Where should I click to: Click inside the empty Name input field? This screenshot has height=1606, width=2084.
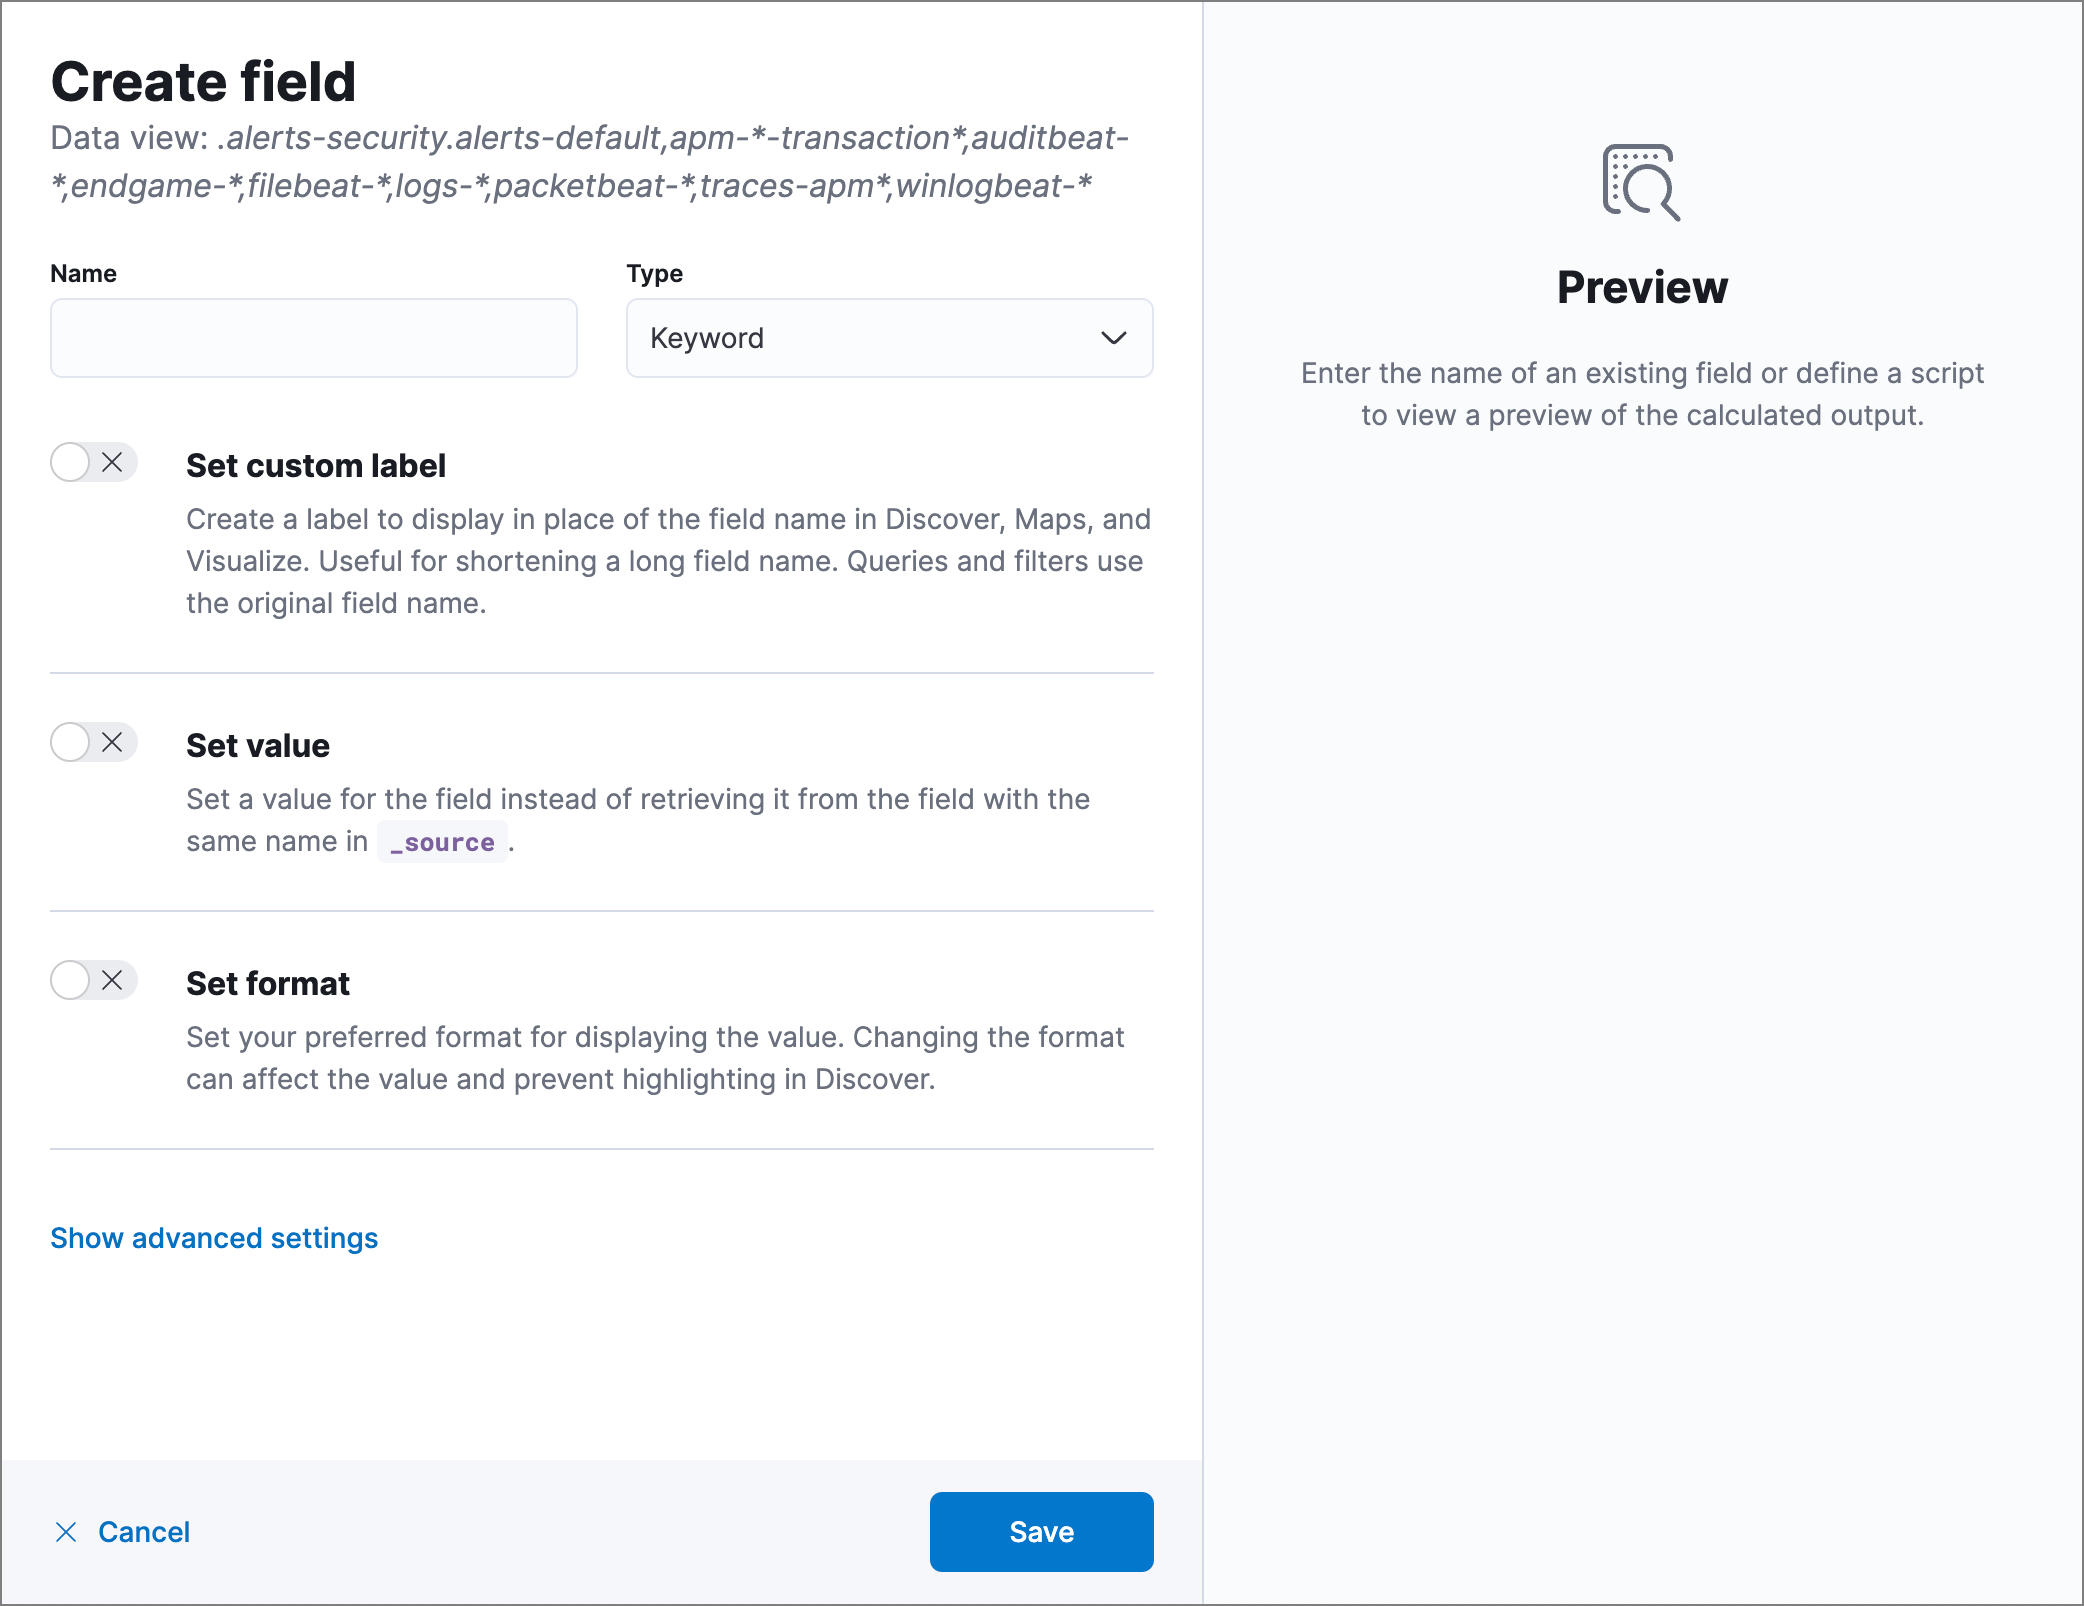(313, 338)
